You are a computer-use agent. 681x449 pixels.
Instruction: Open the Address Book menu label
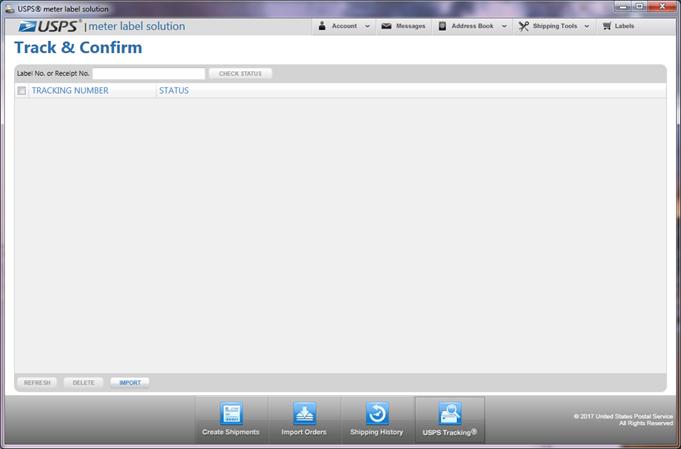click(x=473, y=26)
